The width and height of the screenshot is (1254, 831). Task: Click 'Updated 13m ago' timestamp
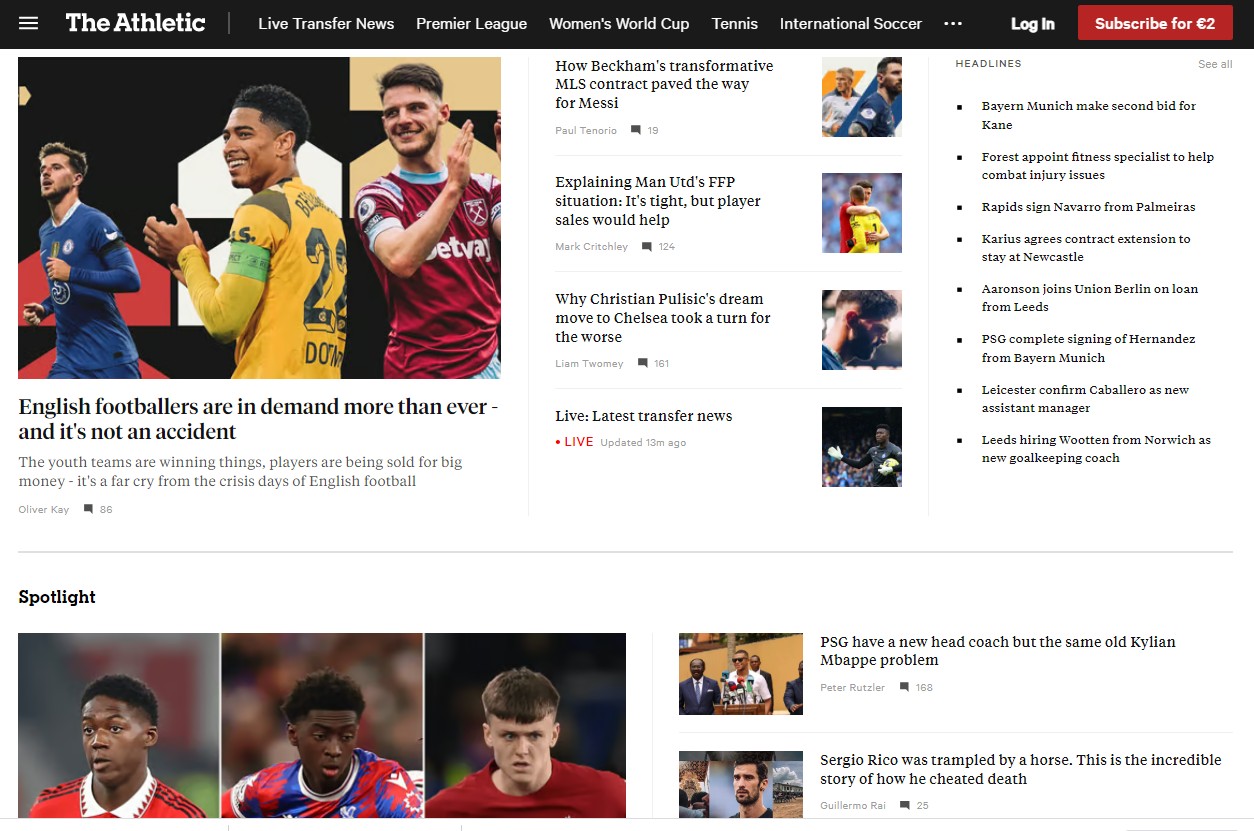[643, 443]
